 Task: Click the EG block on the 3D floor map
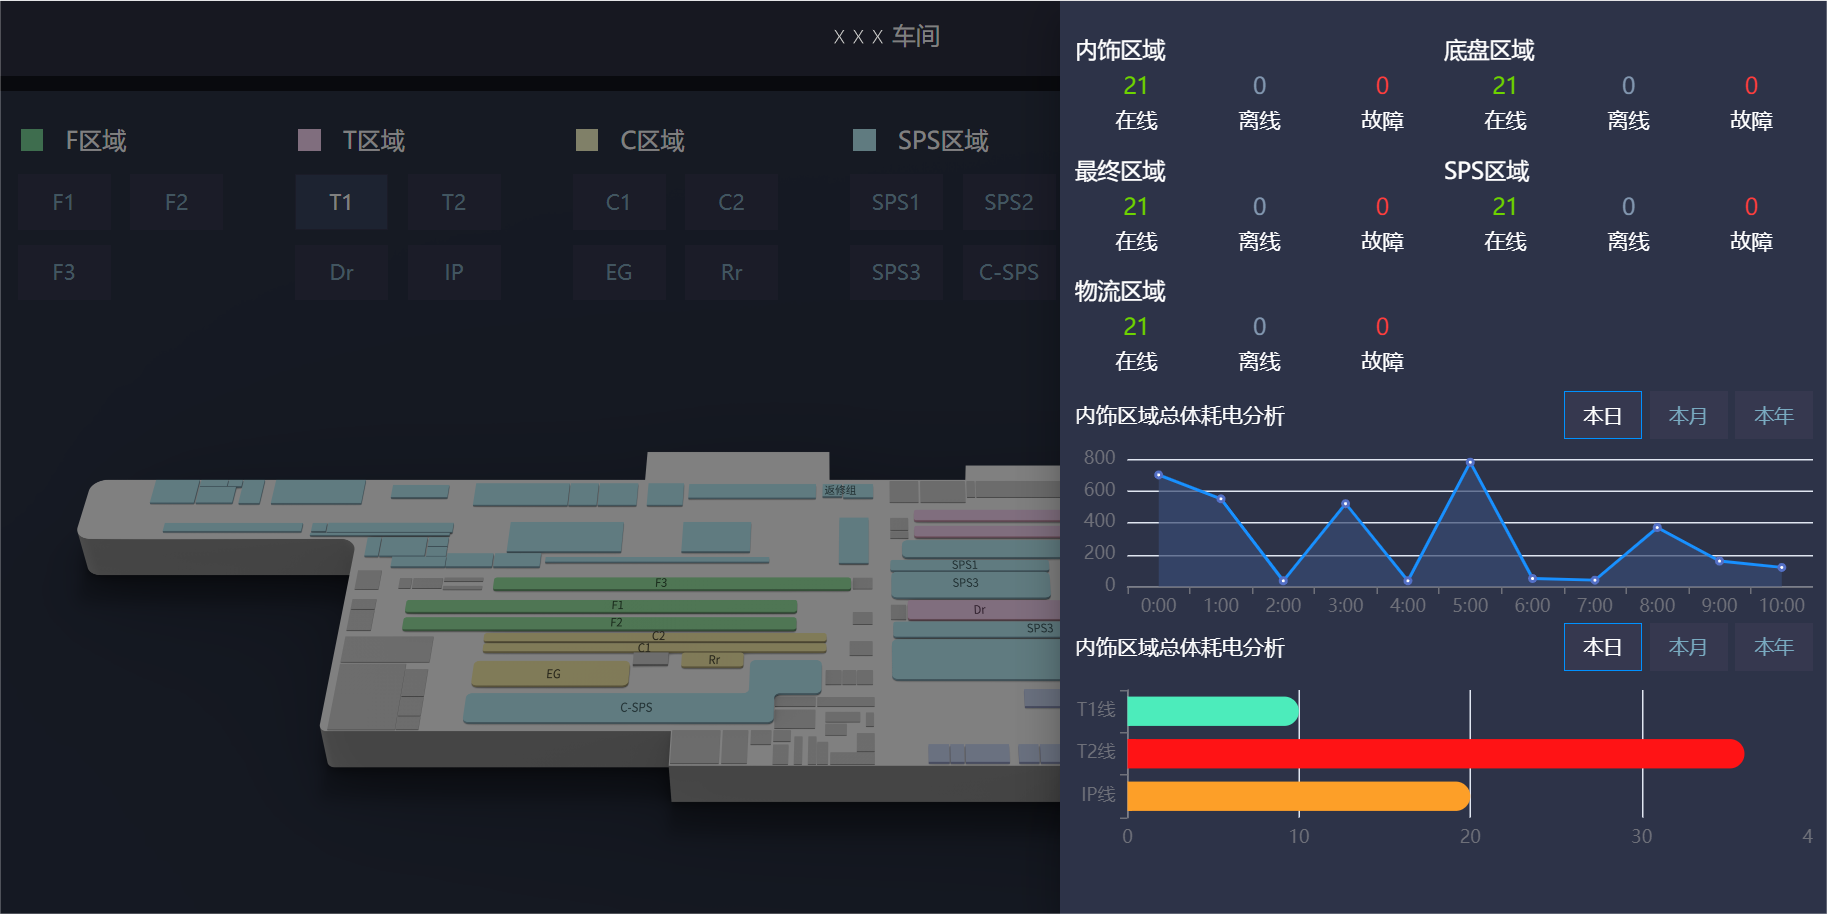click(x=551, y=674)
